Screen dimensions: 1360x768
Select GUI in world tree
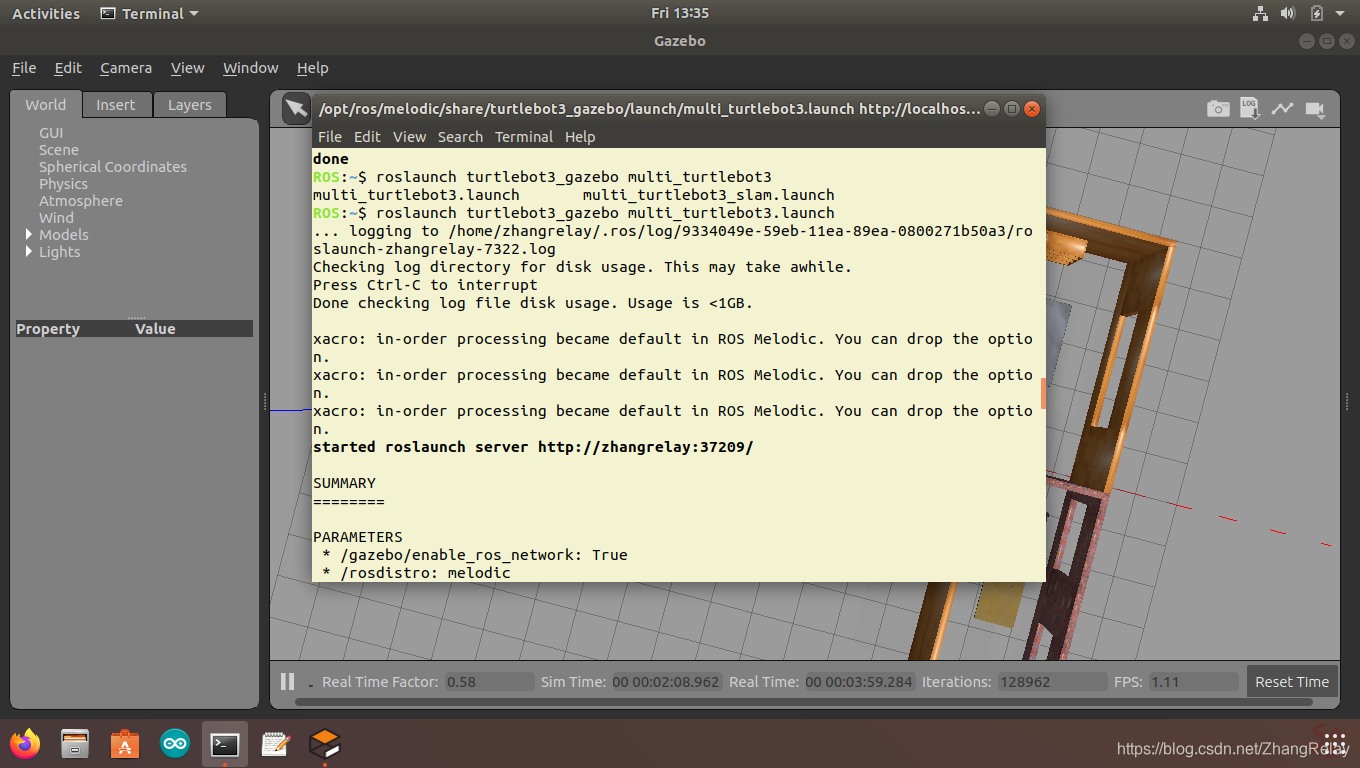tap(51, 133)
